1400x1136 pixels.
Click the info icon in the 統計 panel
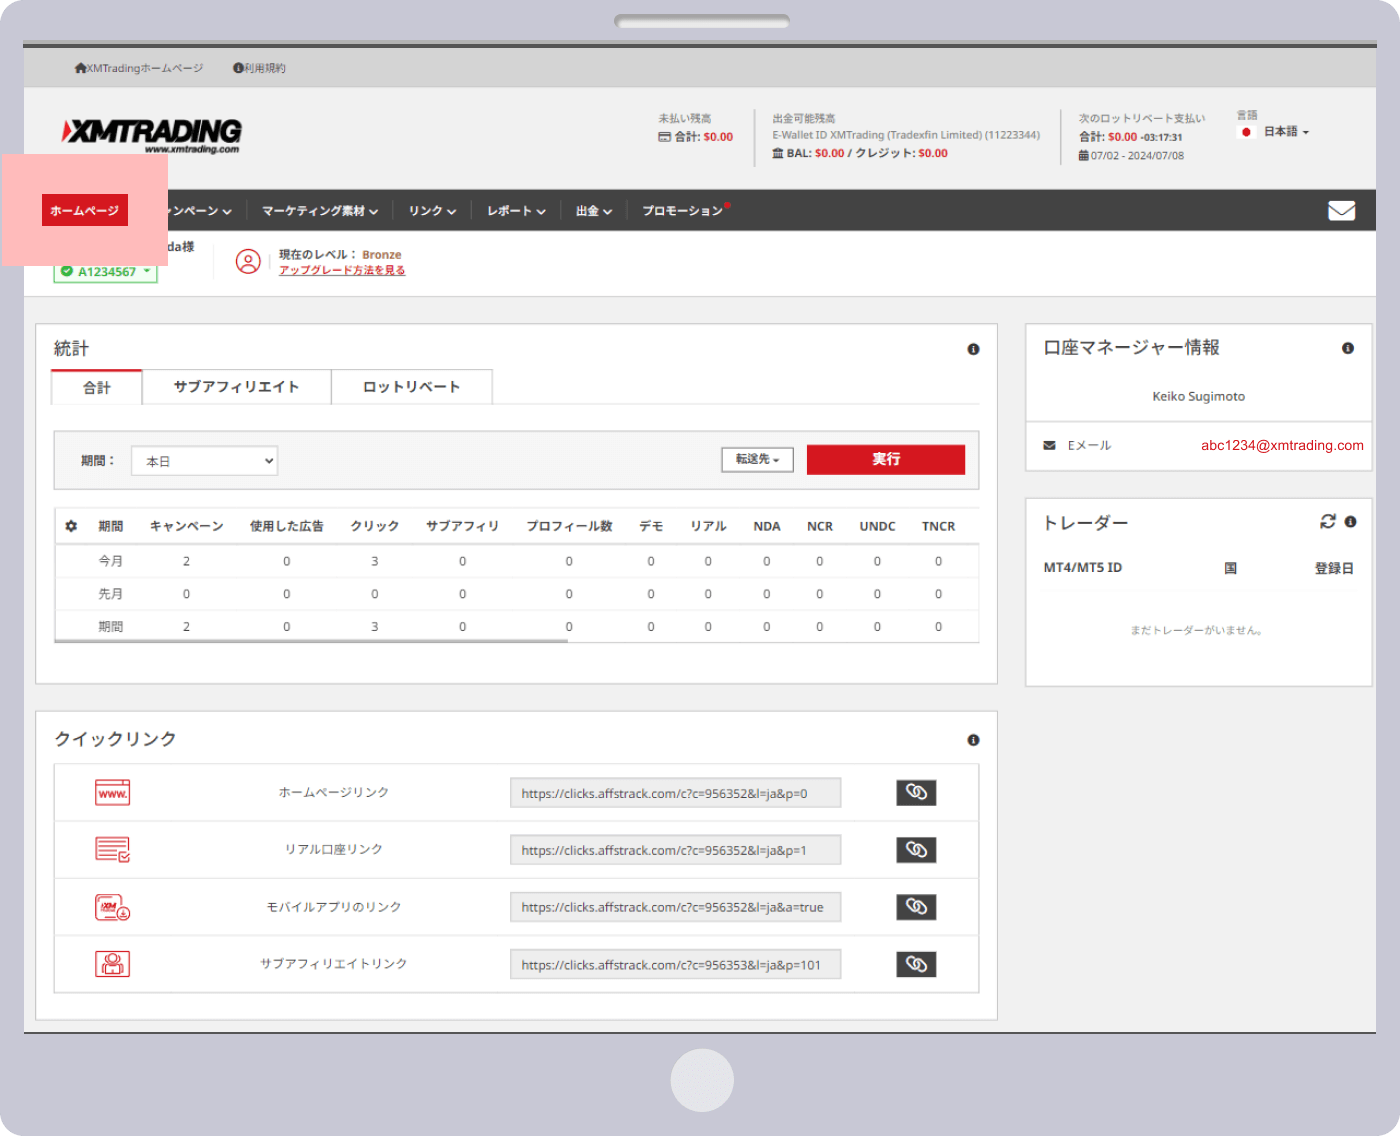point(973,349)
